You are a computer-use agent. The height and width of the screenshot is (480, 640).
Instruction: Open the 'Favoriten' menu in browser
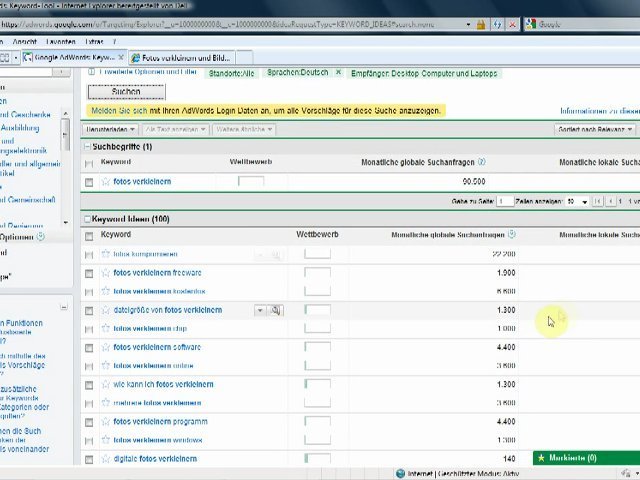(60, 42)
